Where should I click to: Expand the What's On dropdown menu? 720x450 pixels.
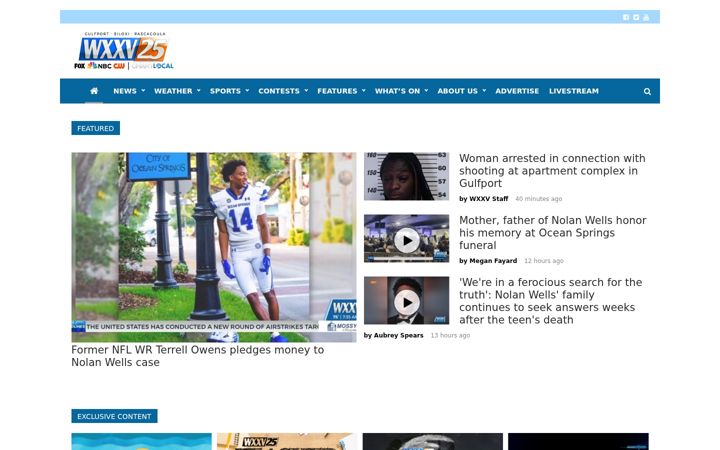click(401, 91)
